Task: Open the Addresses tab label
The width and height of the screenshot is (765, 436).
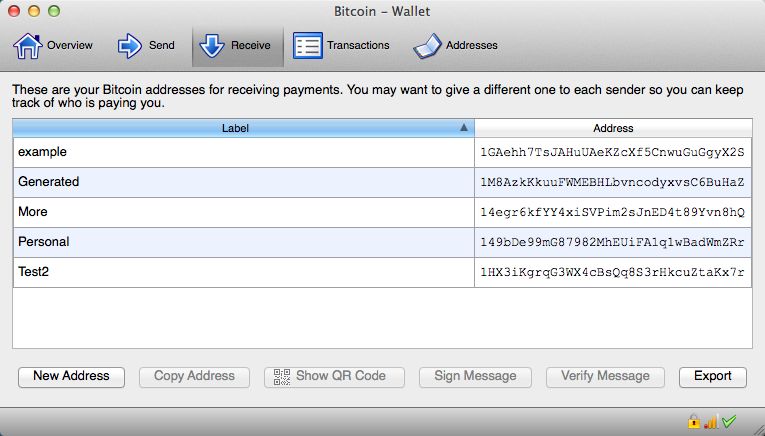Action: tap(472, 45)
